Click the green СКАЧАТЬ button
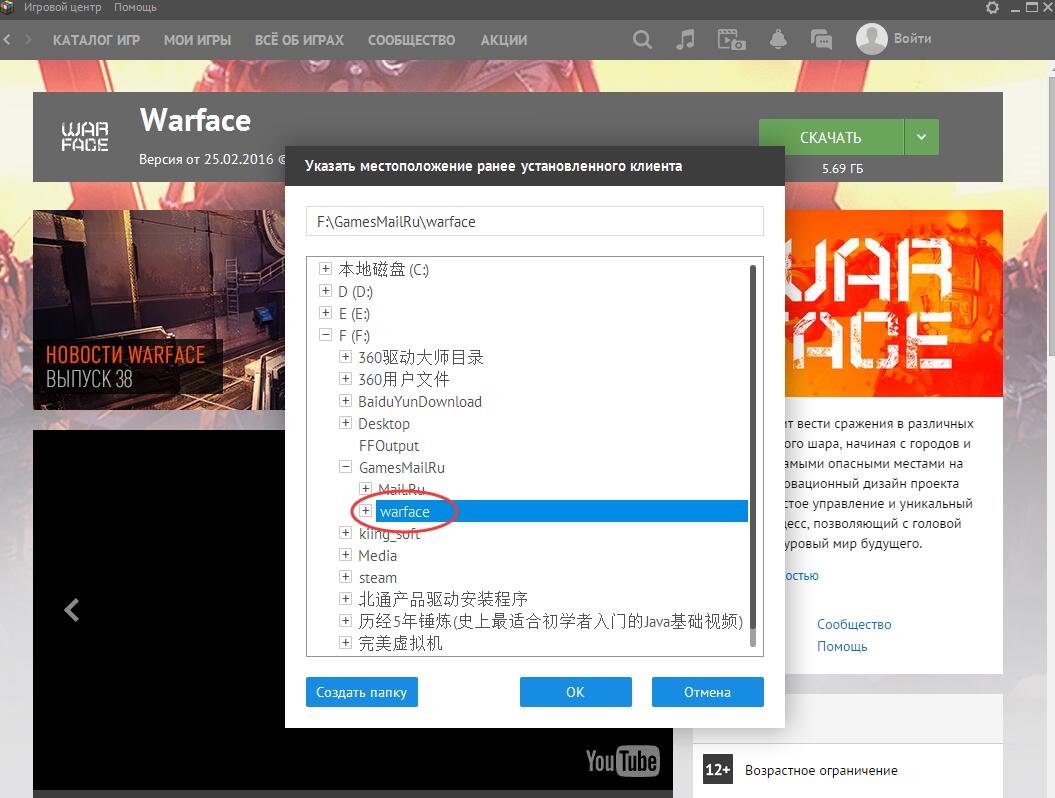This screenshot has height=798, width=1055. [x=831, y=137]
